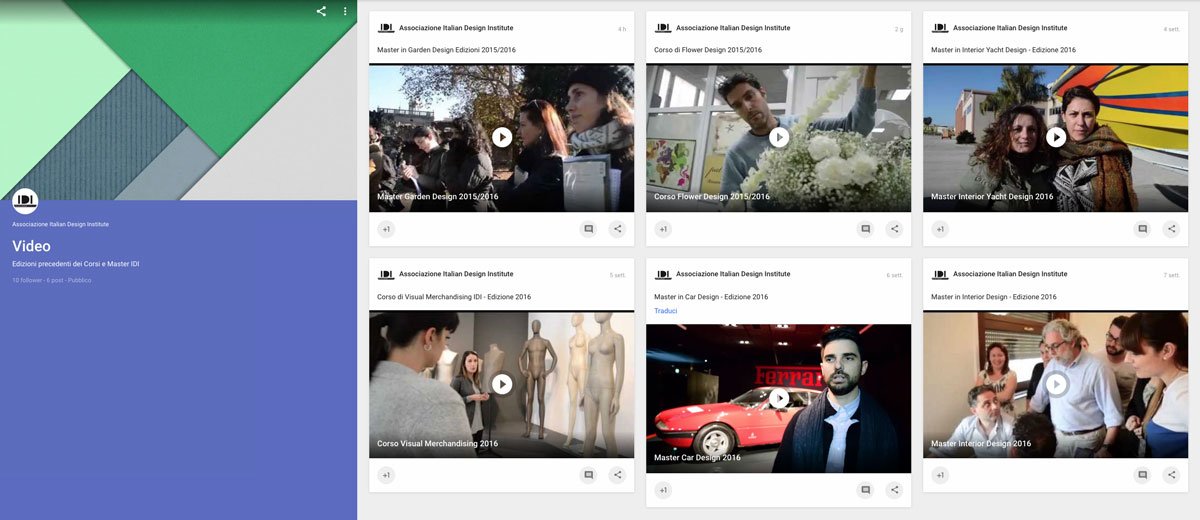Click the 'Master in Car Design - Edizione 2016' text
This screenshot has width=1200, height=520.
pyautogui.click(x=711, y=297)
